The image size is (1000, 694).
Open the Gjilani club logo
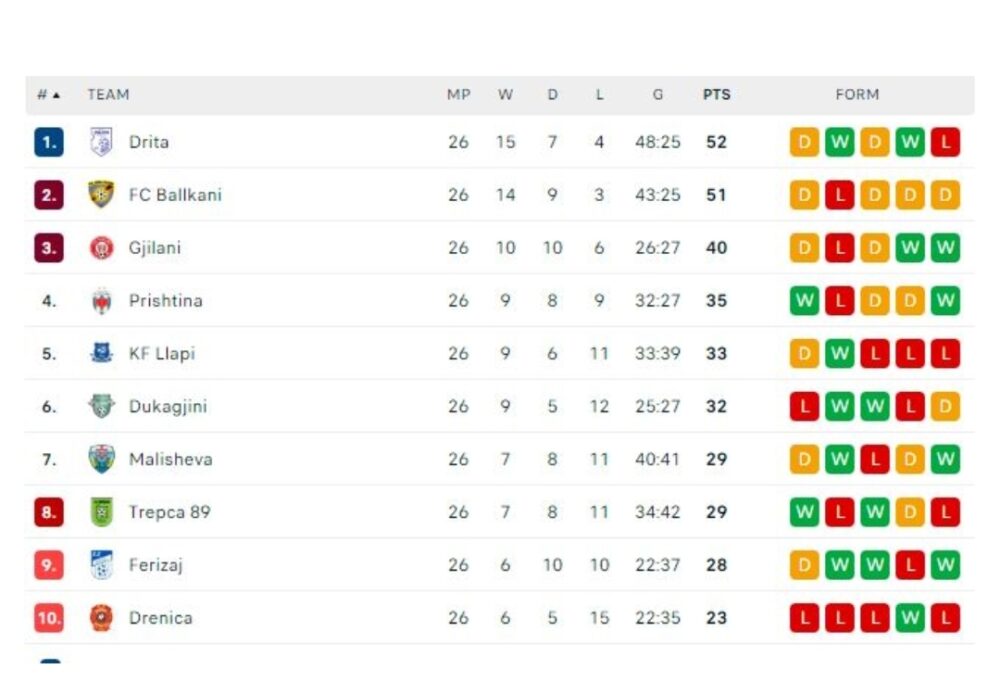pos(101,247)
